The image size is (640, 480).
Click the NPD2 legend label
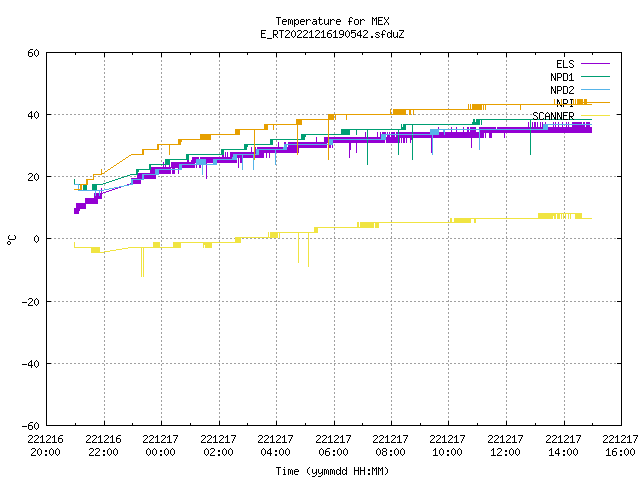coord(562,90)
